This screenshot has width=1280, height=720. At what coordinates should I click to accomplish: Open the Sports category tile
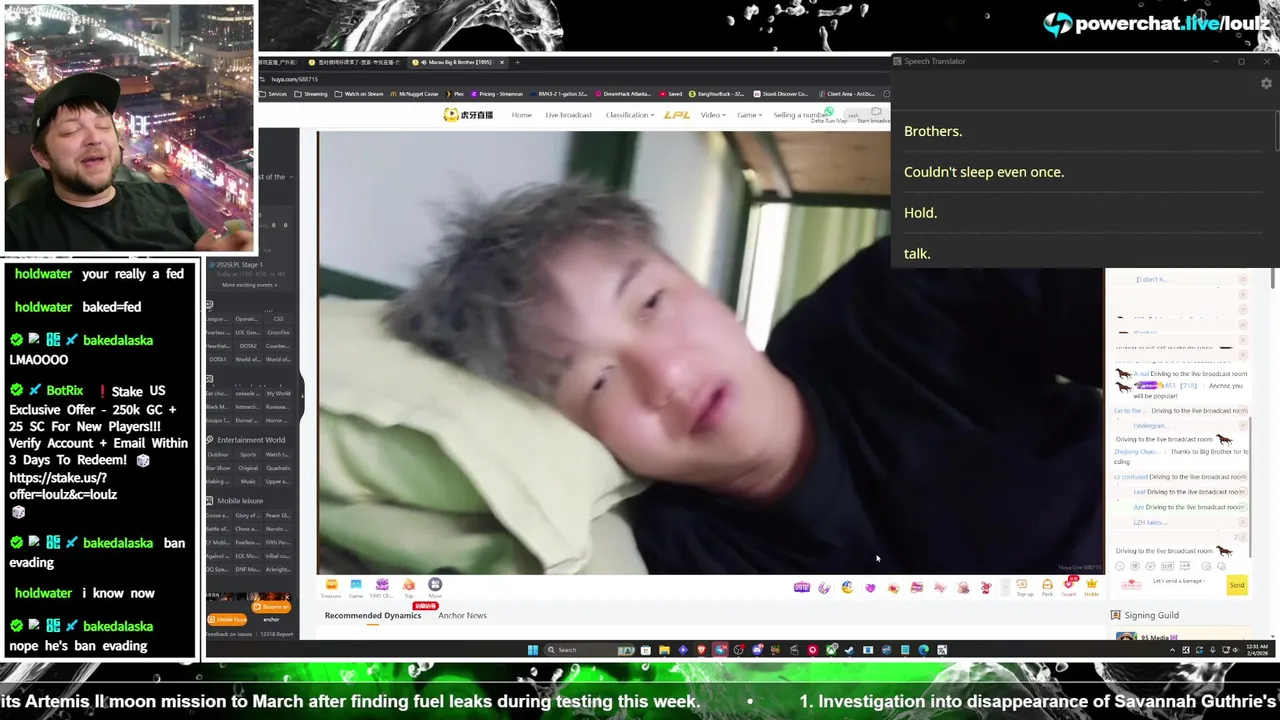click(x=248, y=455)
